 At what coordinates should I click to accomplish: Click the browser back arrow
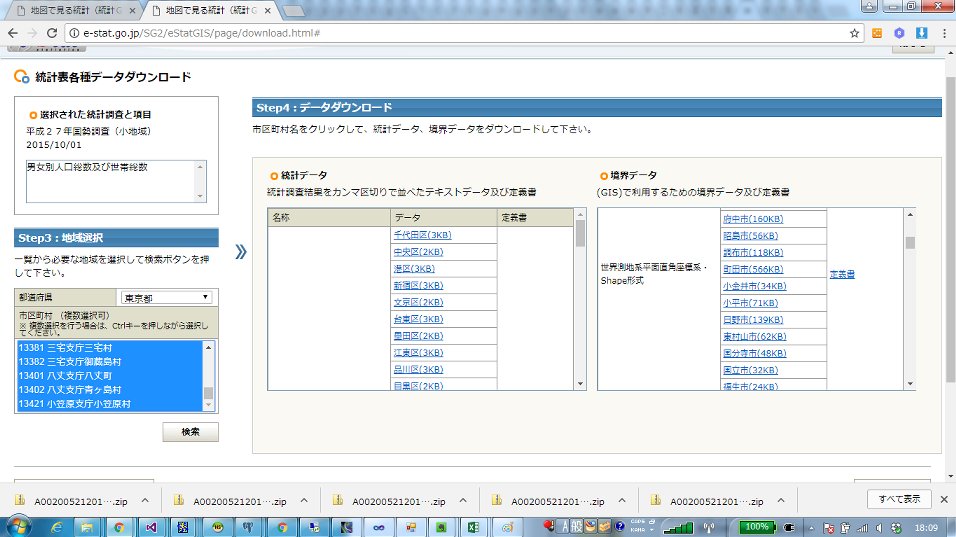[12, 33]
